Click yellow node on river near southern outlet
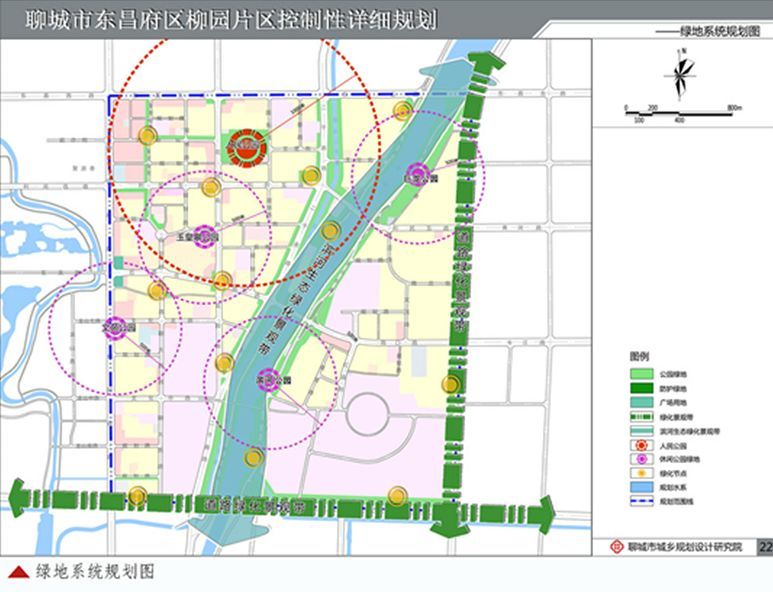Viewport: 773px width, 592px height. click(x=253, y=458)
